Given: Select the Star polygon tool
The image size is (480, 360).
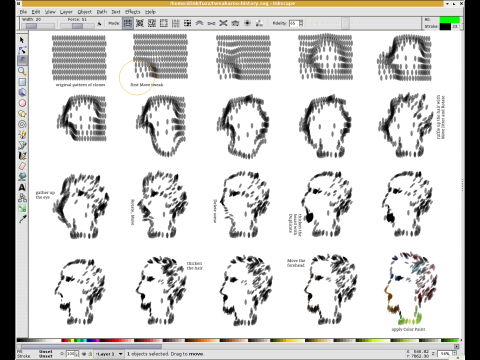Looking at the screenshot, I should click(x=22, y=114).
